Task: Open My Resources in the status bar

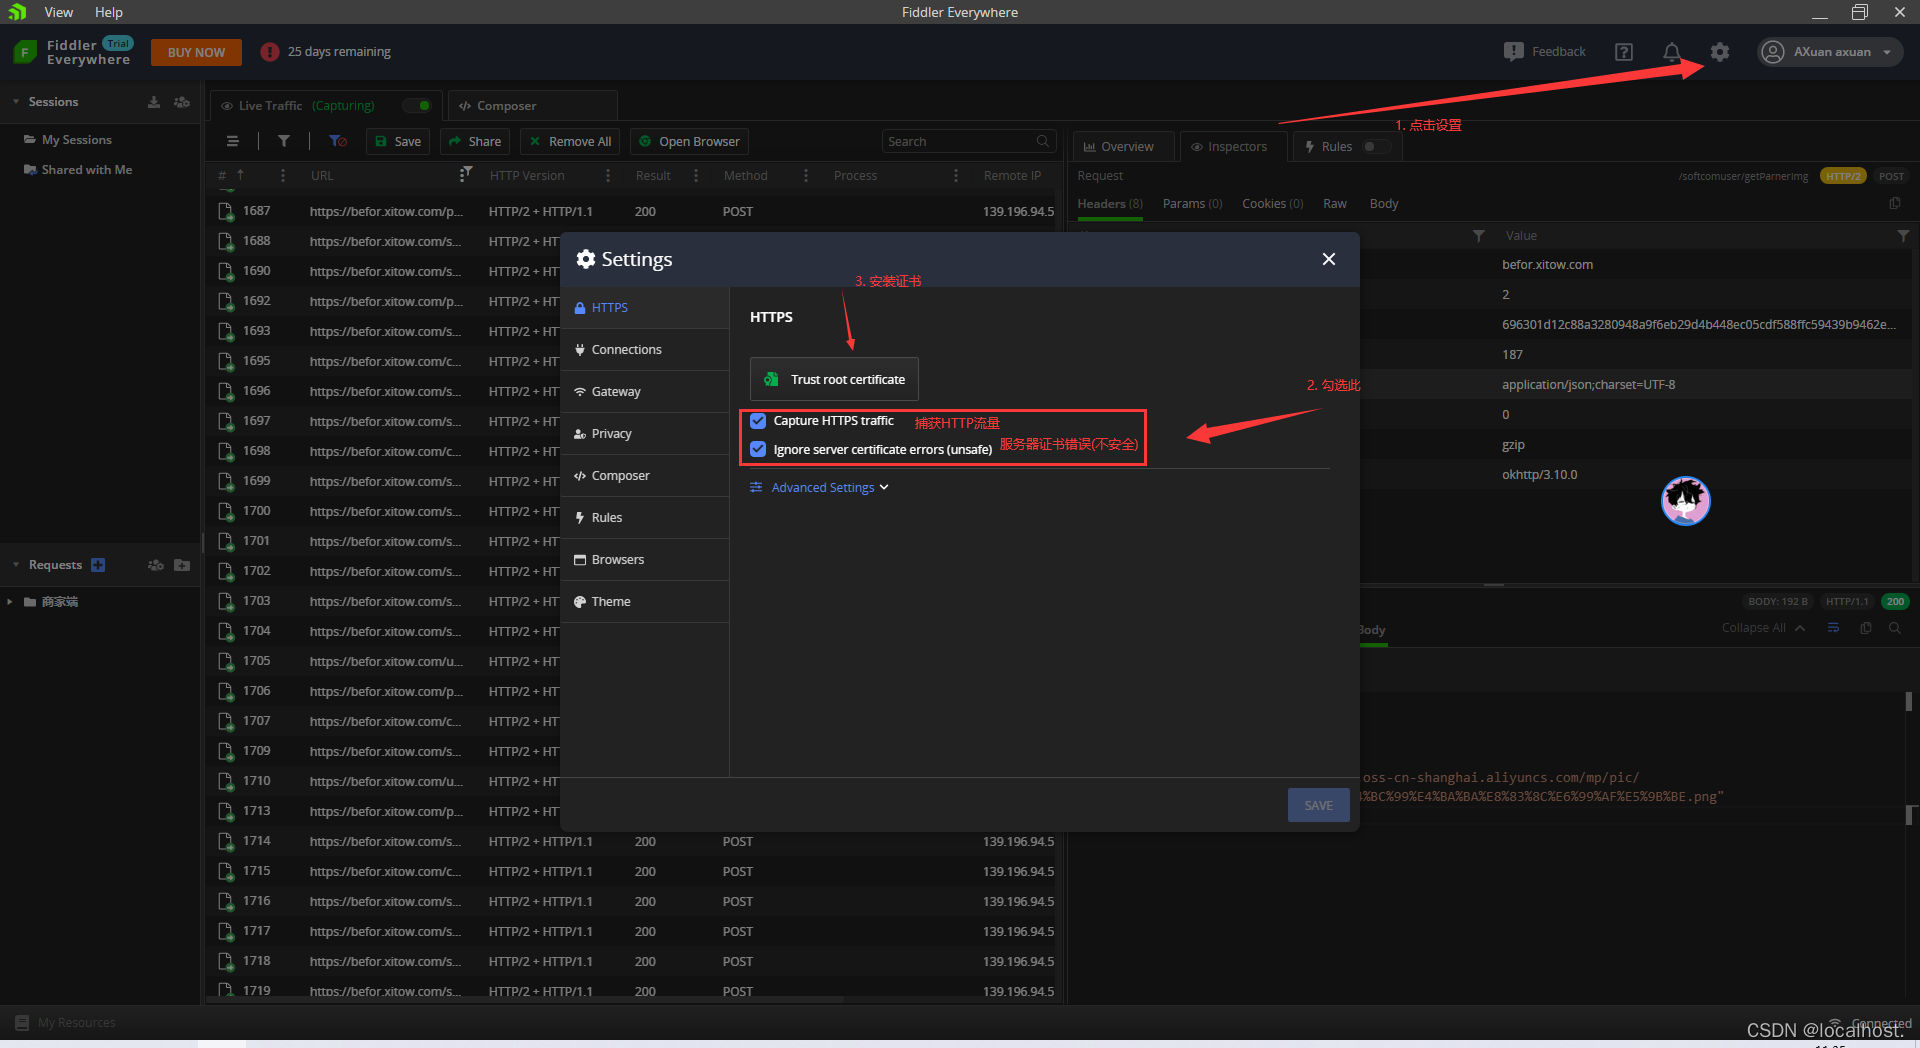Action: pyautogui.click(x=65, y=1023)
